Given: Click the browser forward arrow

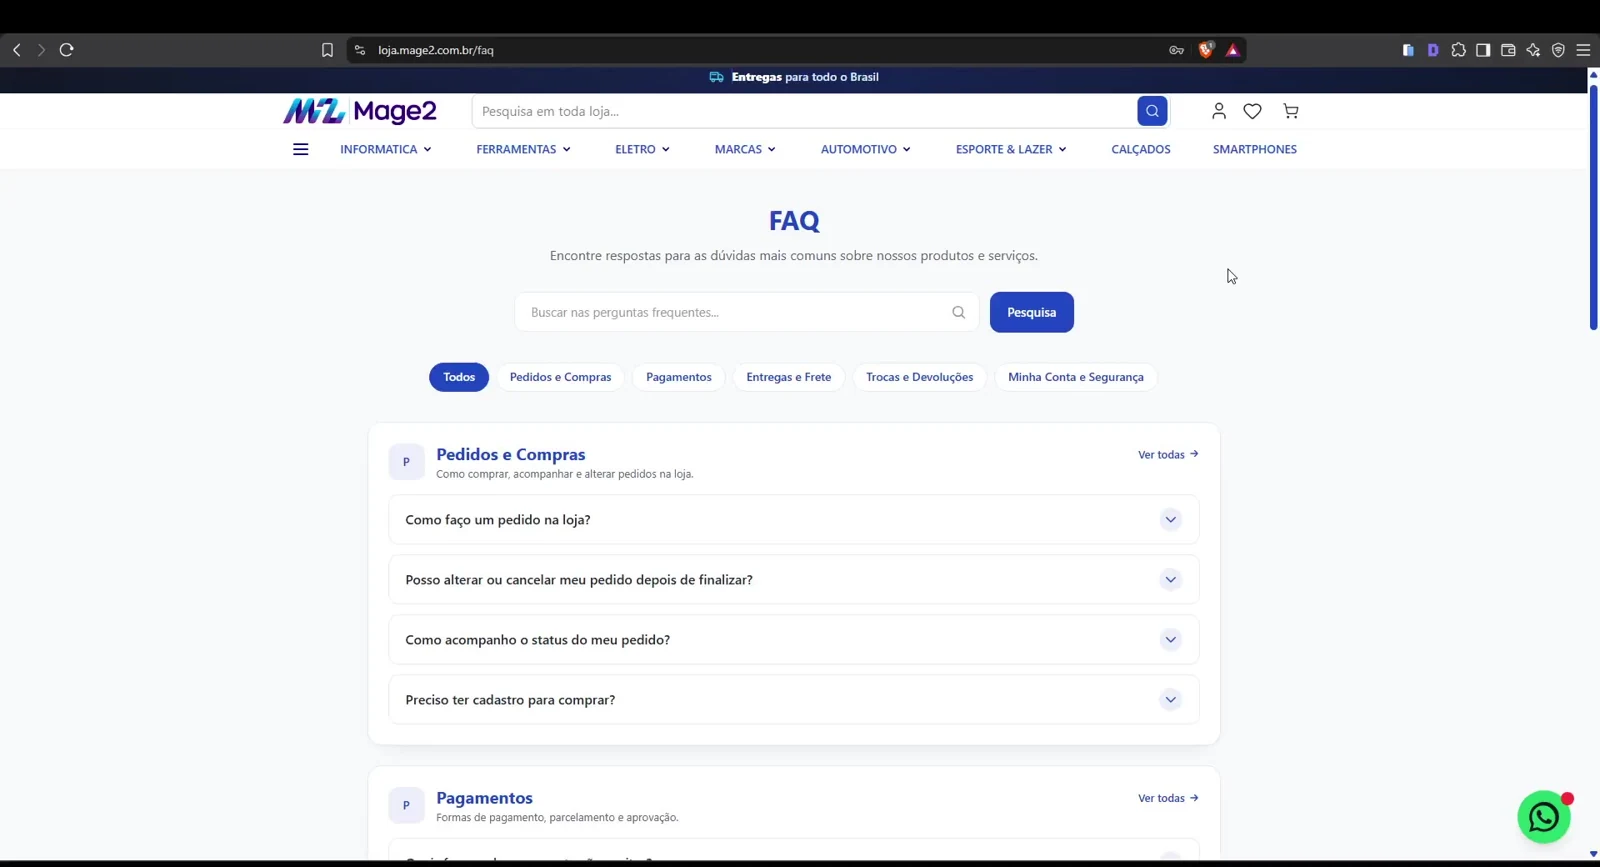Looking at the screenshot, I should [41, 50].
